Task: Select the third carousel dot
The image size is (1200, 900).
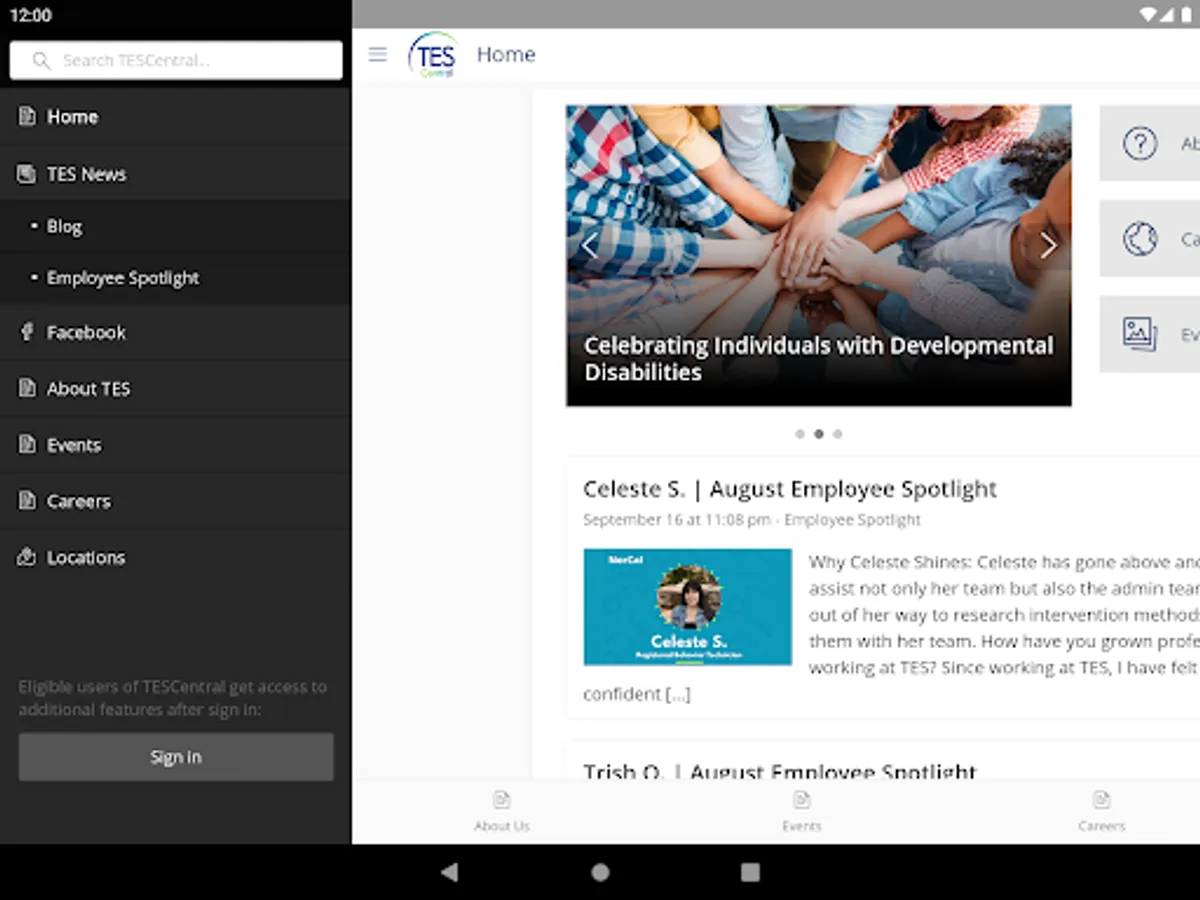Action: 838,434
